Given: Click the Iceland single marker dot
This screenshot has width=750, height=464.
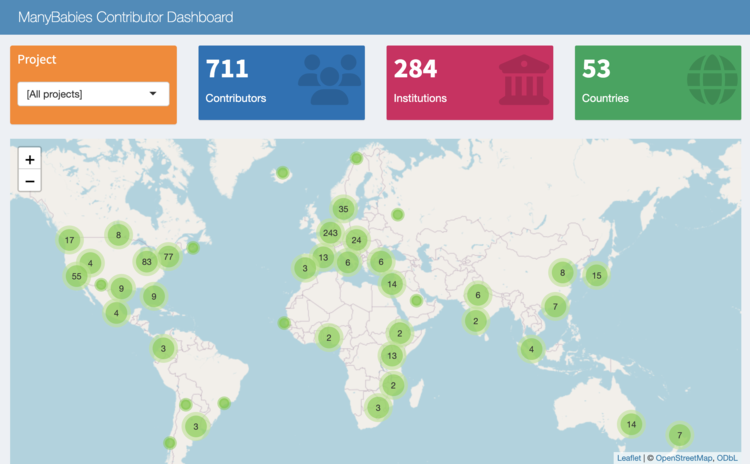Looking at the screenshot, I should tap(283, 173).
